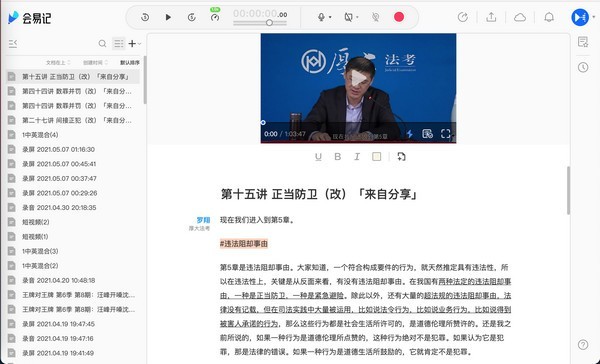Toggle italic formatting
600x364 pixels.
tap(357, 157)
